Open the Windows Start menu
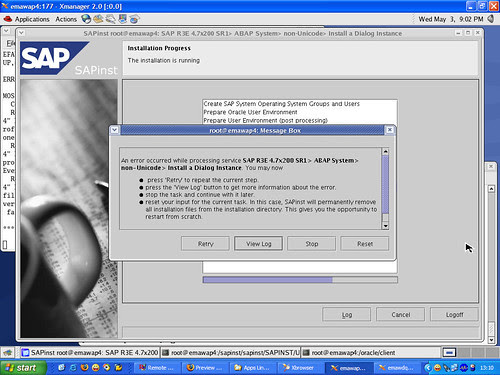This screenshot has width=500, height=375. point(23,368)
